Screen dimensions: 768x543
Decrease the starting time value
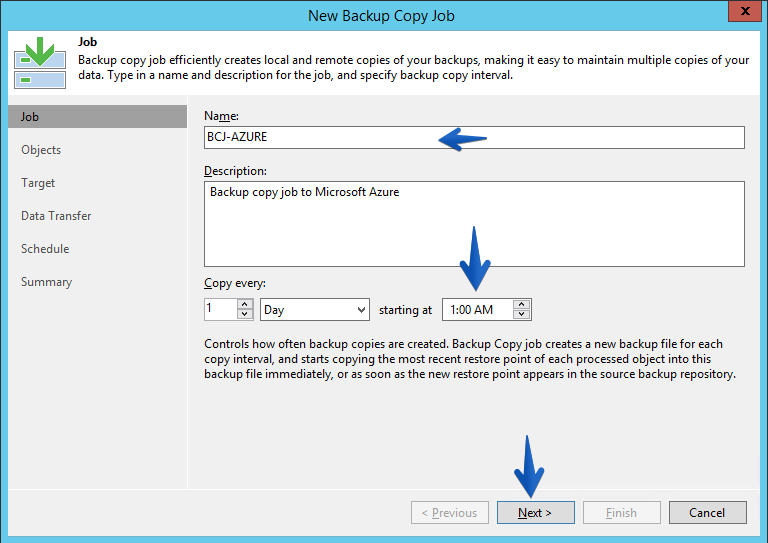coord(522,314)
